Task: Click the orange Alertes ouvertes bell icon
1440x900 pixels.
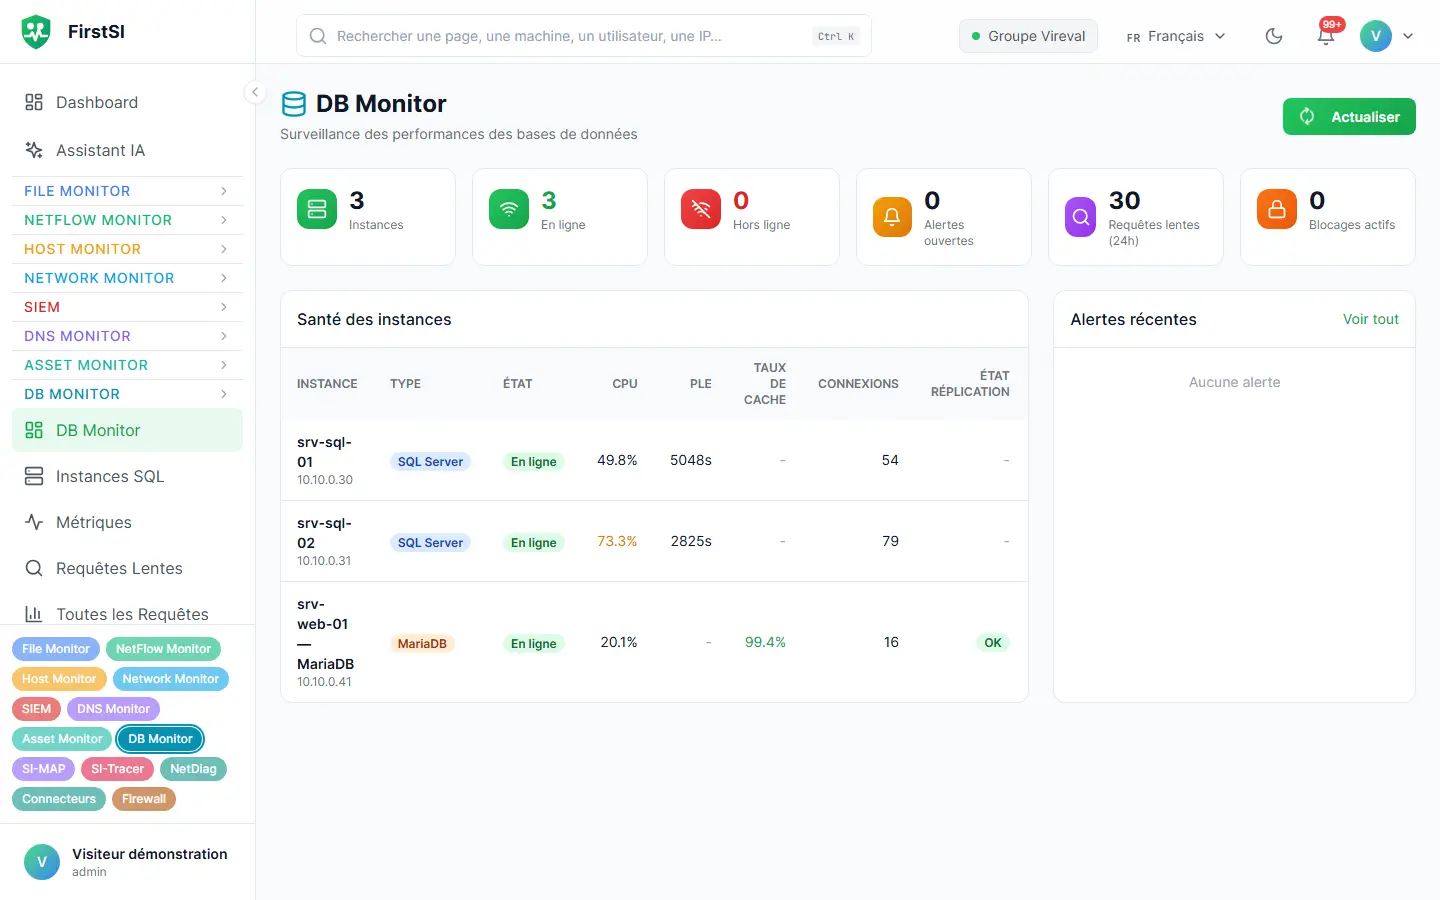Action: coord(892,217)
